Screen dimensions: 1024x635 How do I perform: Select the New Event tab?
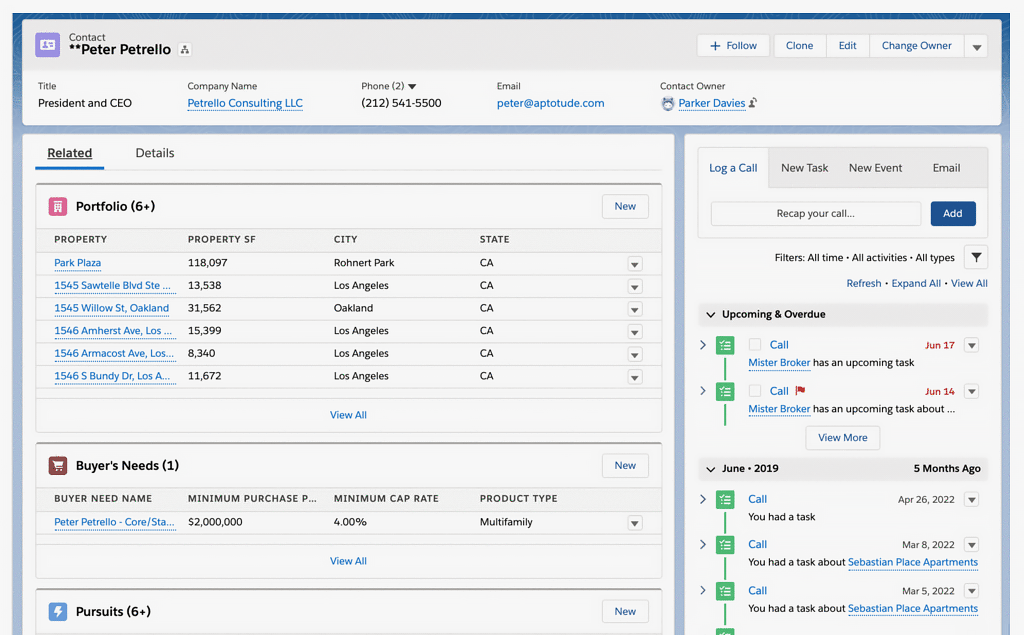click(875, 168)
